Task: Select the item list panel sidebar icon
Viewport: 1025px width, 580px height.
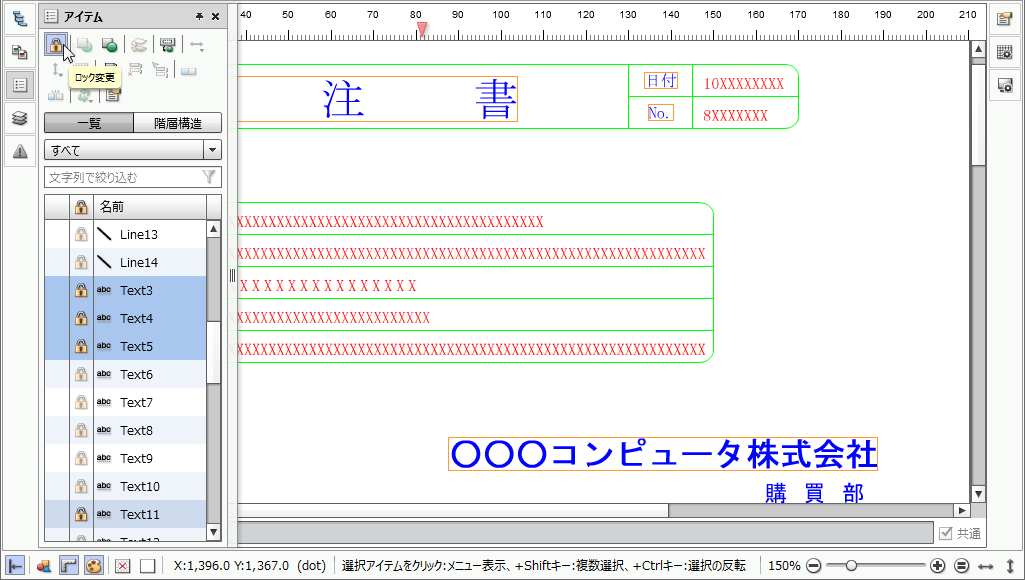Action: [20, 85]
